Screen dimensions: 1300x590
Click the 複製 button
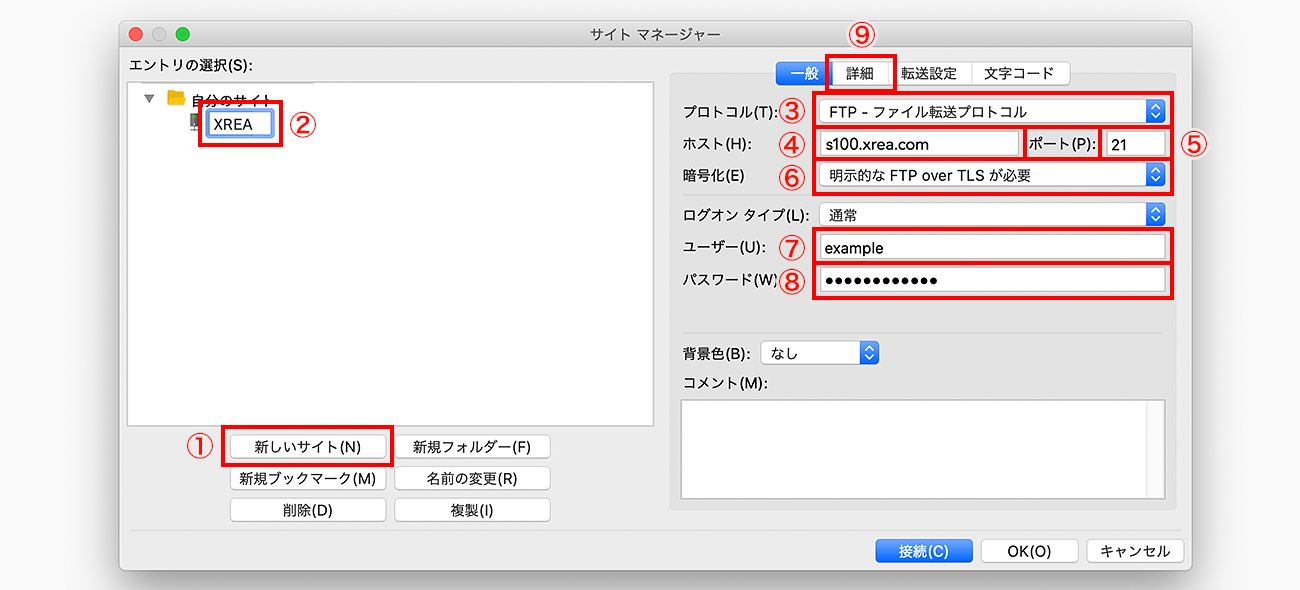tap(472, 510)
